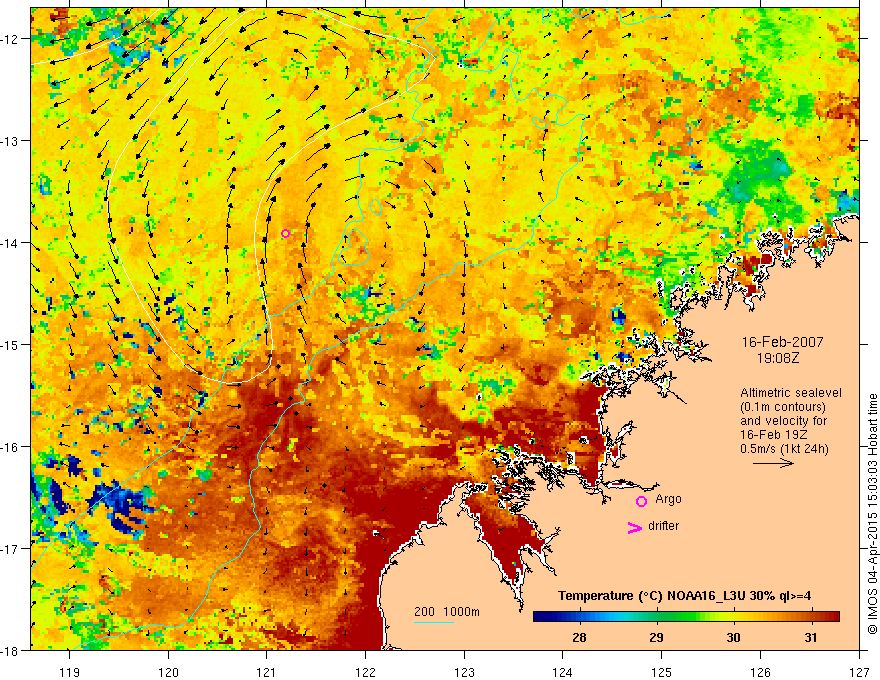
Task: Click longitude axis label '125'
Action: point(662,672)
